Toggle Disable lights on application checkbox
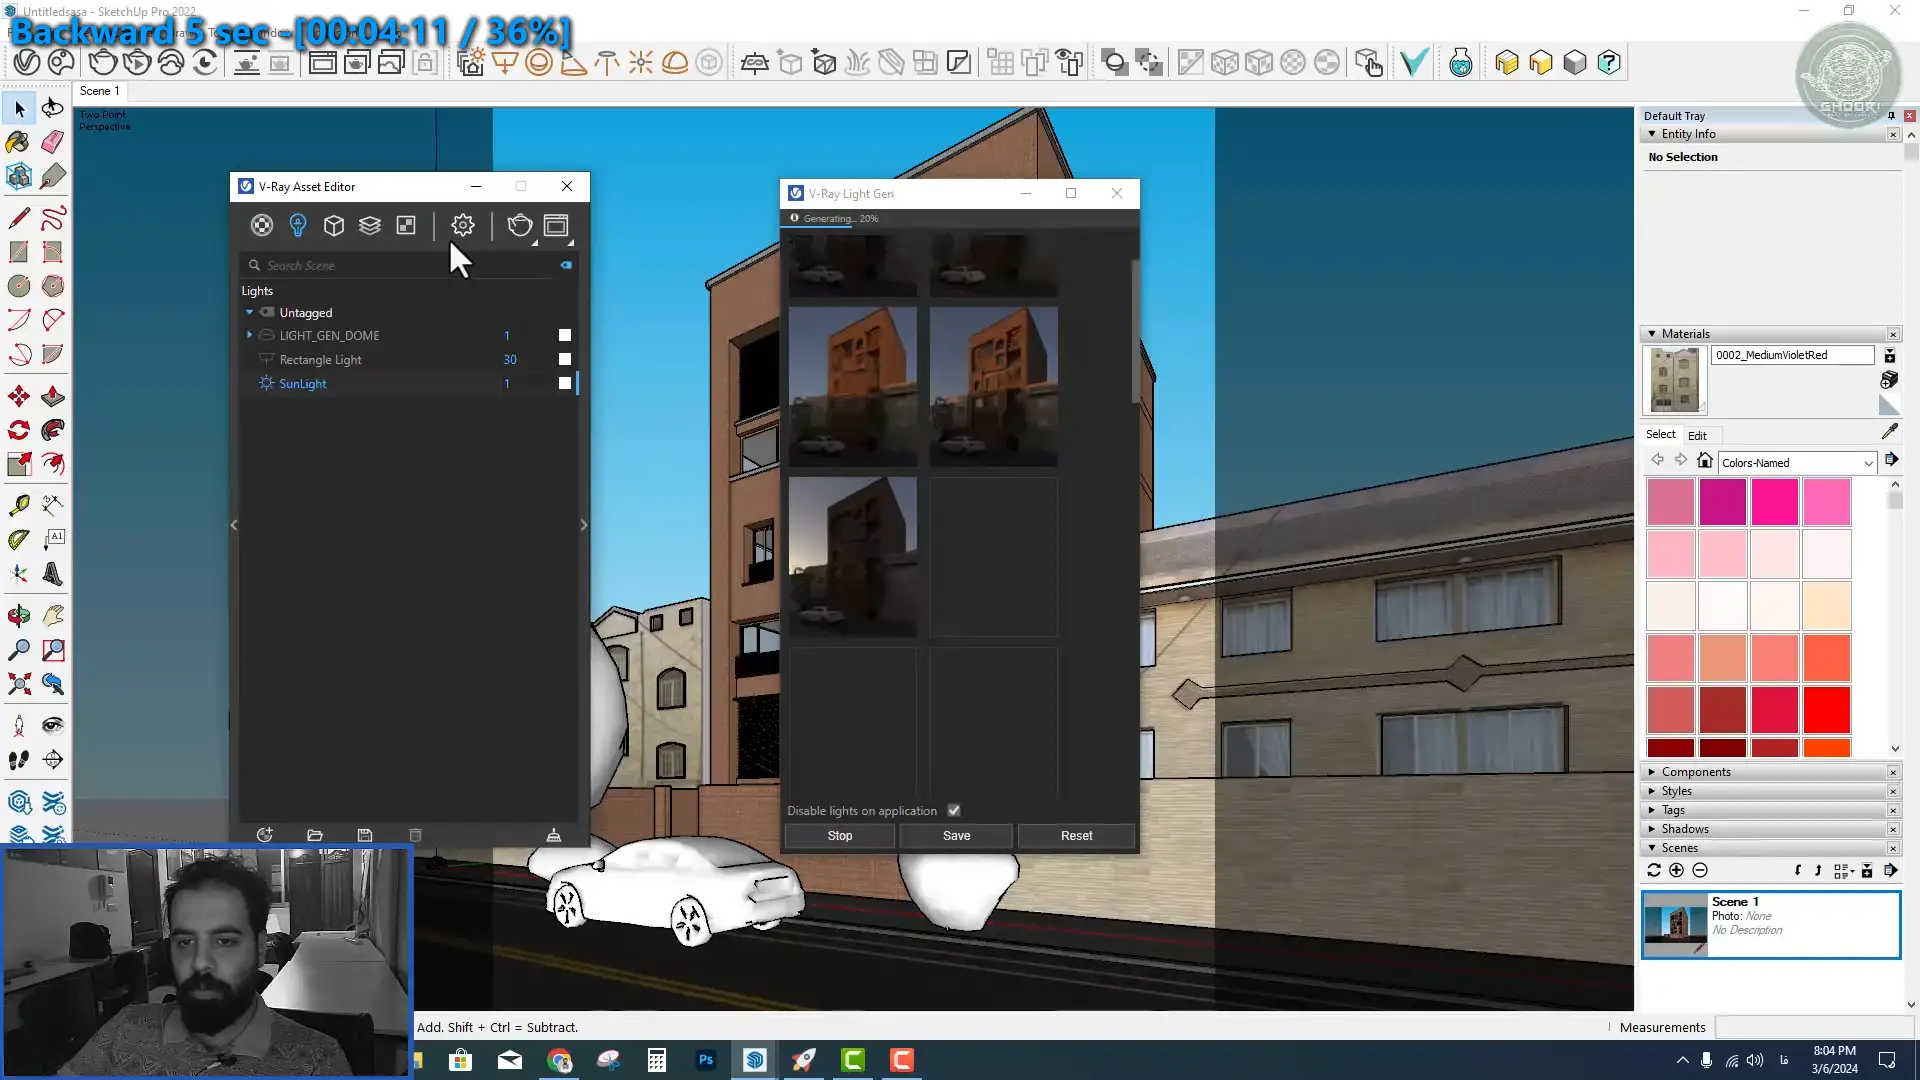1920x1080 pixels. pyautogui.click(x=954, y=810)
